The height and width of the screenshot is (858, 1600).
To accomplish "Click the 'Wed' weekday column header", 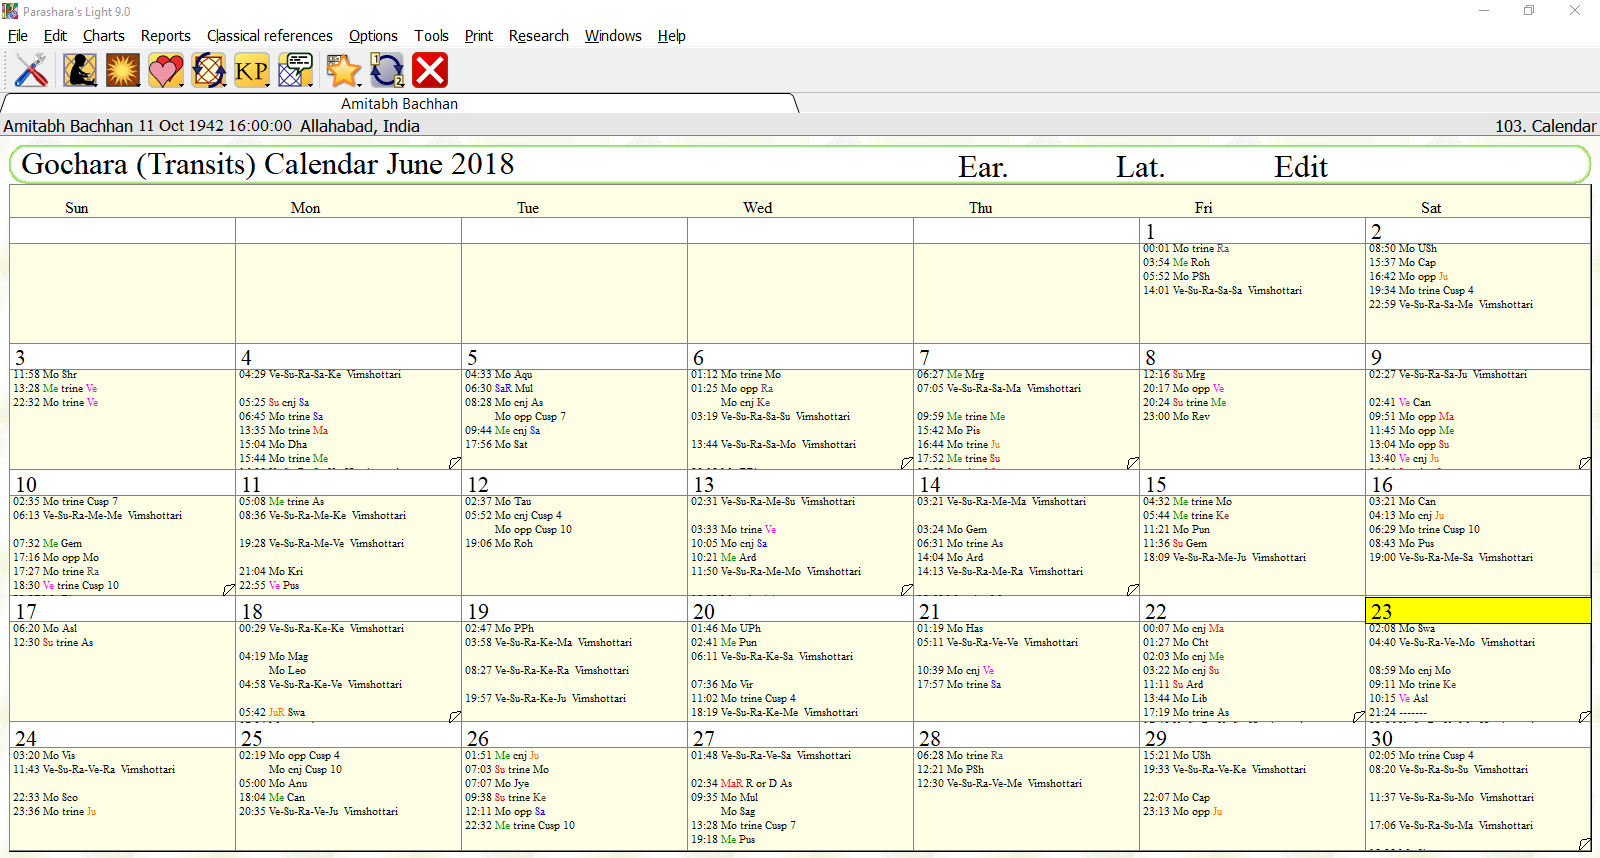I will pos(758,208).
